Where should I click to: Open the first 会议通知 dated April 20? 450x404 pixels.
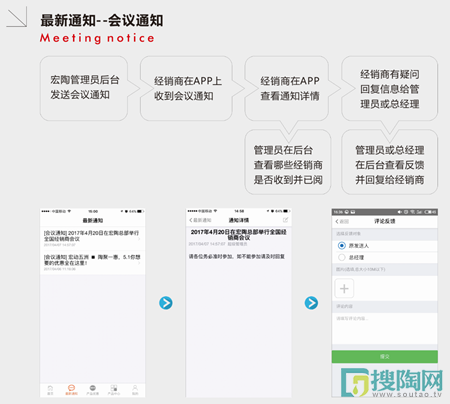coord(92,238)
